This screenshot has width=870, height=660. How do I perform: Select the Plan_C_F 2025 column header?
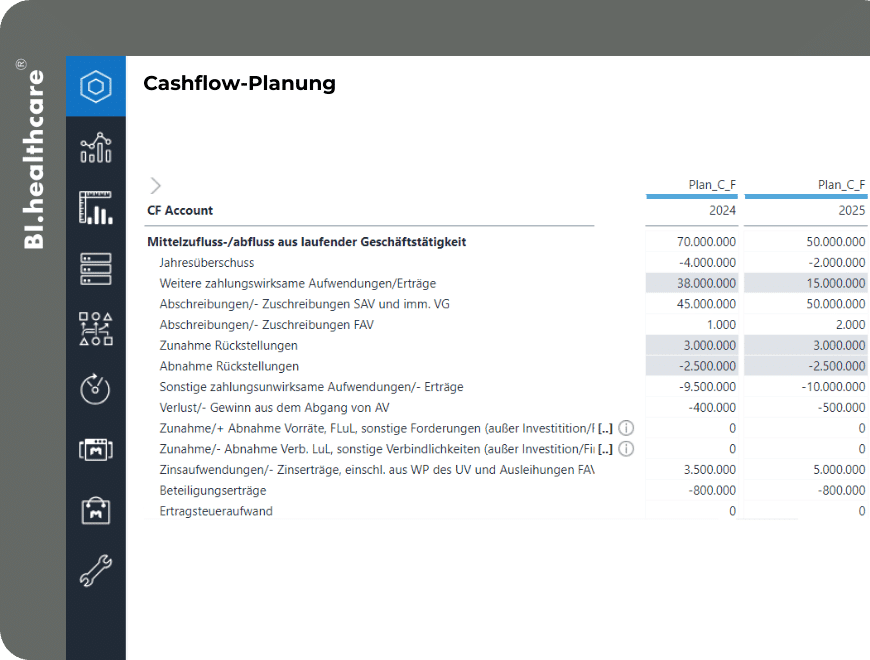pyautogui.click(x=805, y=198)
